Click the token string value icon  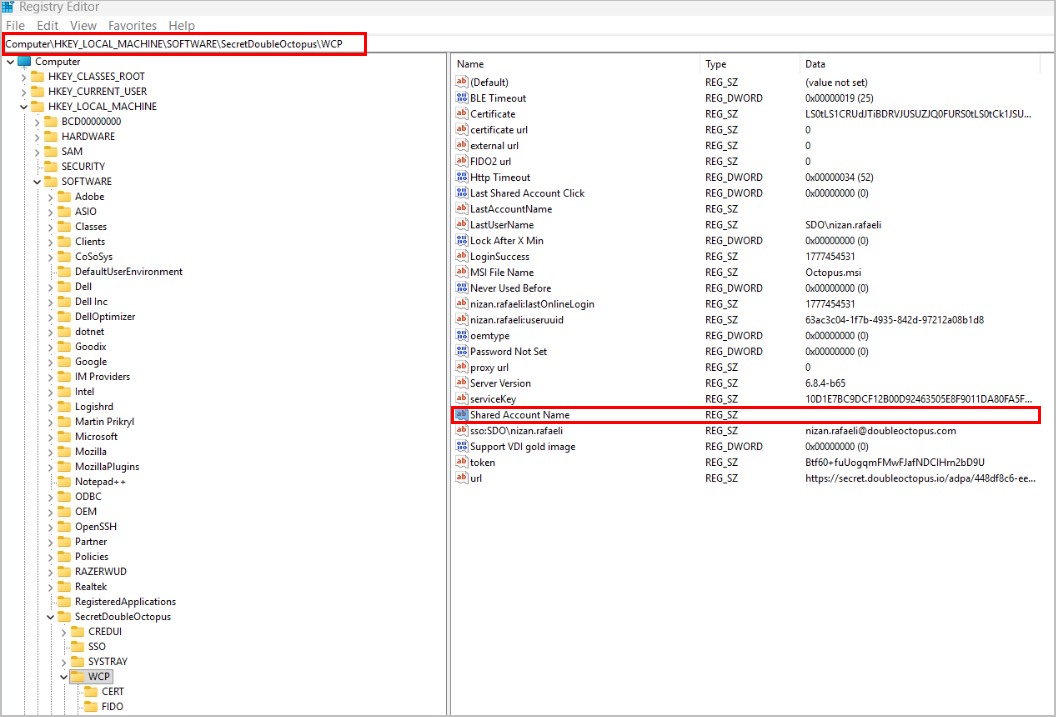461,462
